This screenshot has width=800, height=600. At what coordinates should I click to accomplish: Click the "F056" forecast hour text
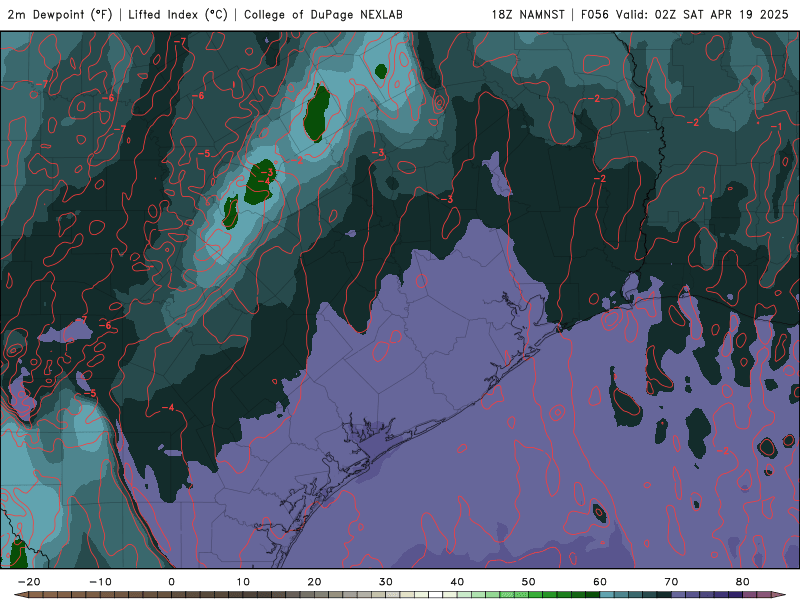click(x=595, y=15)
